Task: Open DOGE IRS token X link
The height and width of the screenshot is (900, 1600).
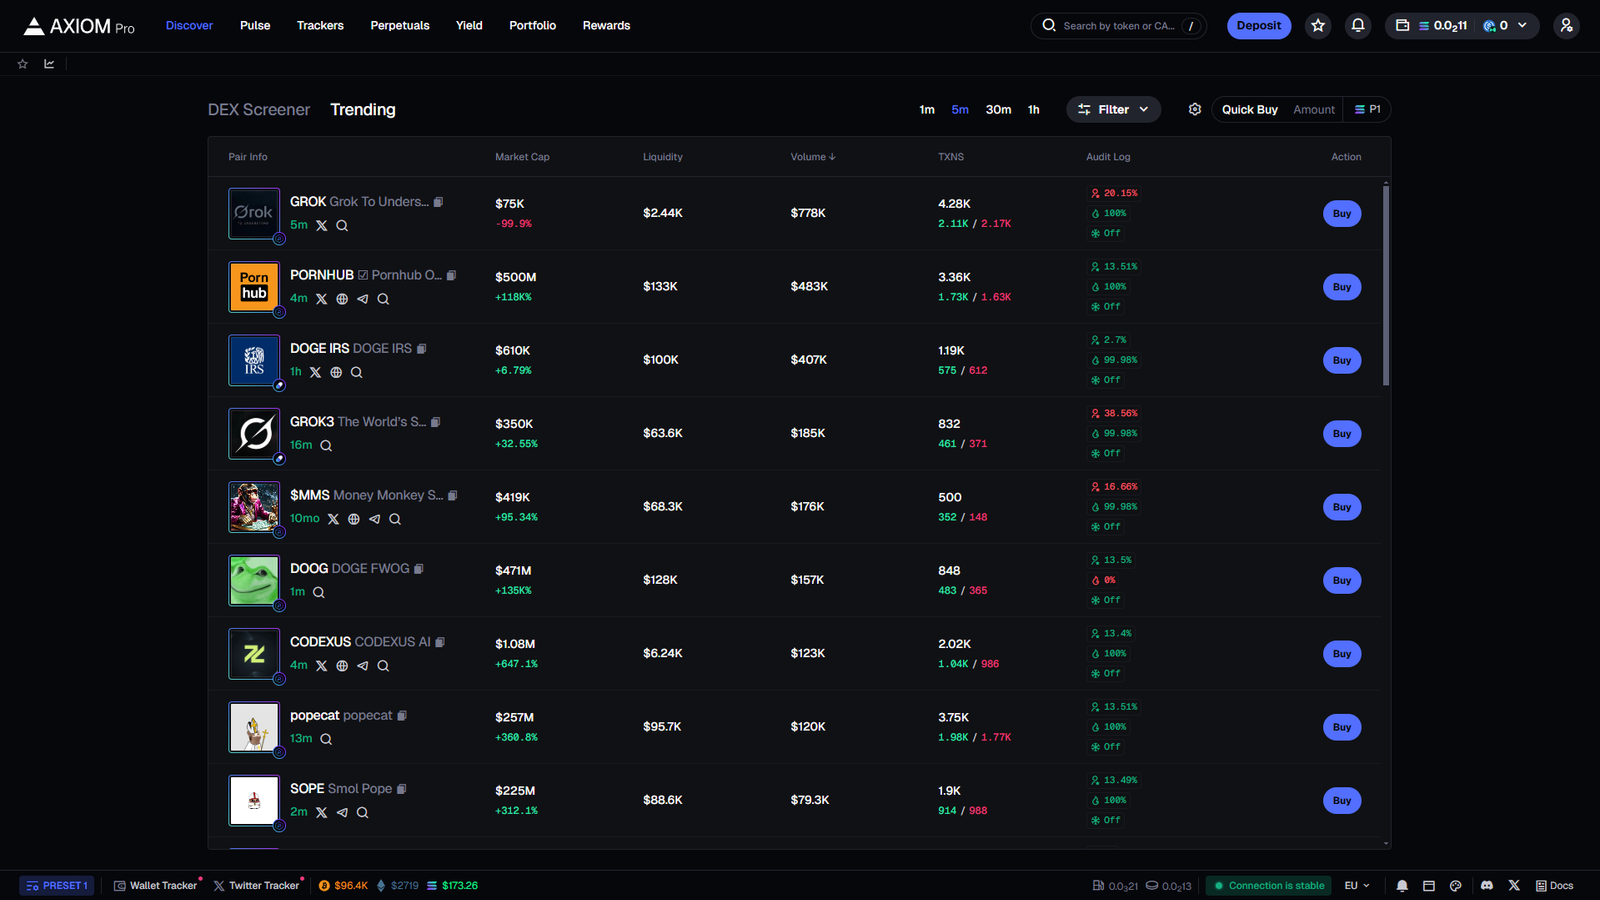Action: (x=316, y=372)
